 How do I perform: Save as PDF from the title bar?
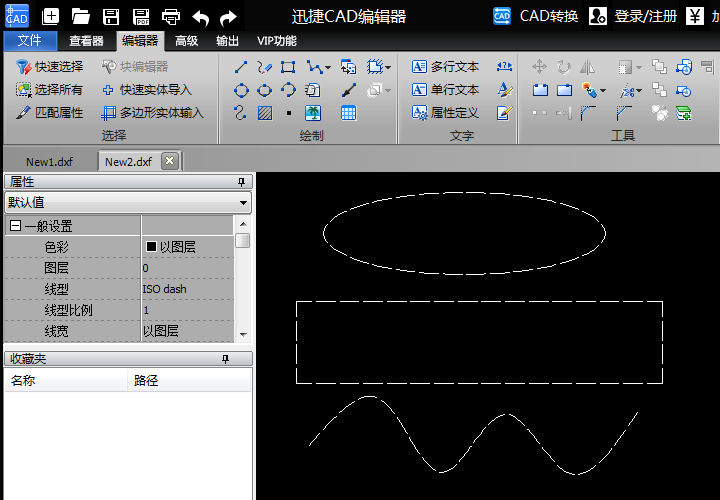click(x=141, y=17)
